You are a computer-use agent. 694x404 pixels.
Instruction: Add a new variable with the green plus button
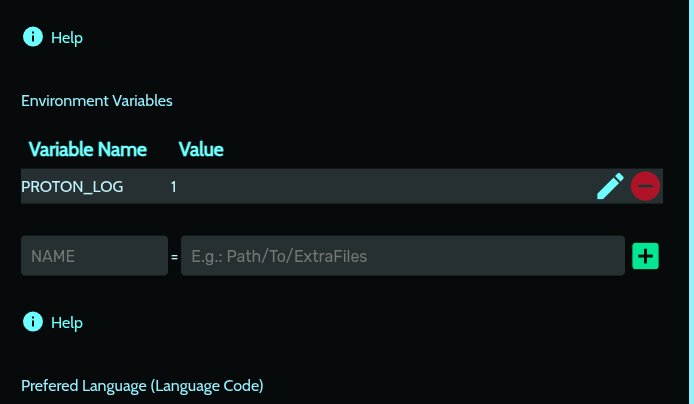click(x=646, y=256)
